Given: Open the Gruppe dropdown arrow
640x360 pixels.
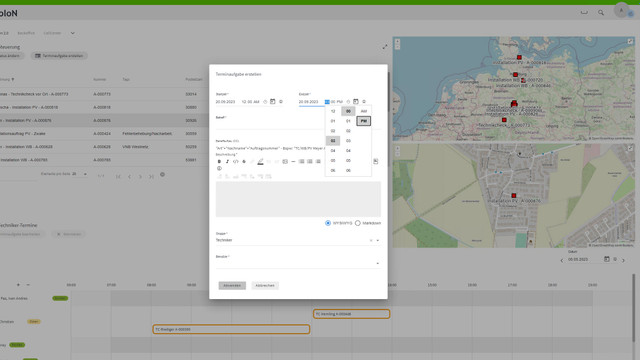Looking at the screenshot, I should (378, 240).
